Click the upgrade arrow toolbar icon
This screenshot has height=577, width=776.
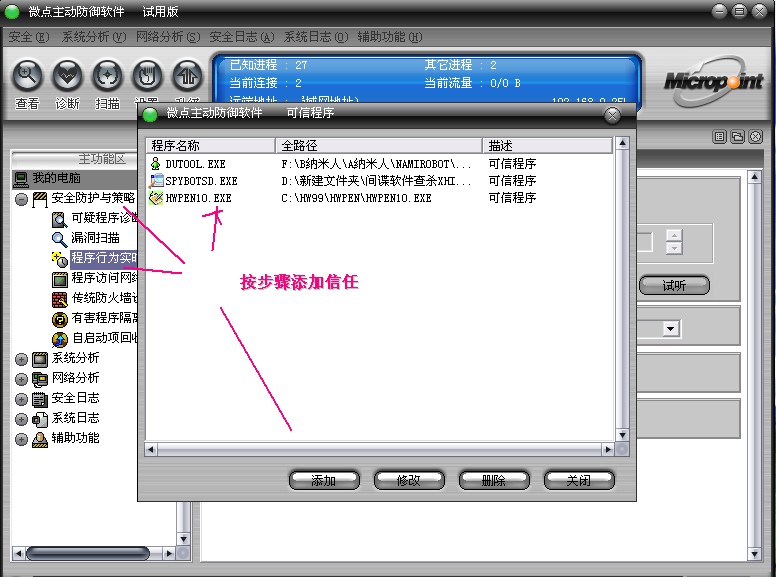[x=187, y=76]
